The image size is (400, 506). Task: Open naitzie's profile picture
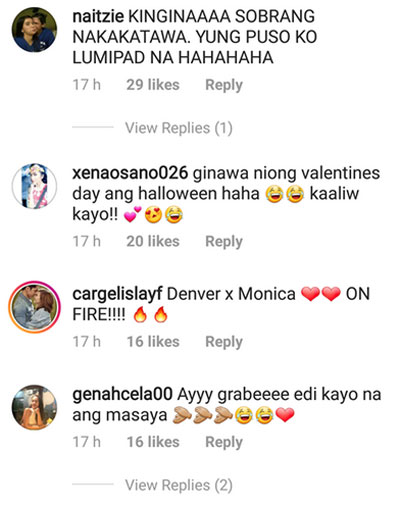pos(34,30)
